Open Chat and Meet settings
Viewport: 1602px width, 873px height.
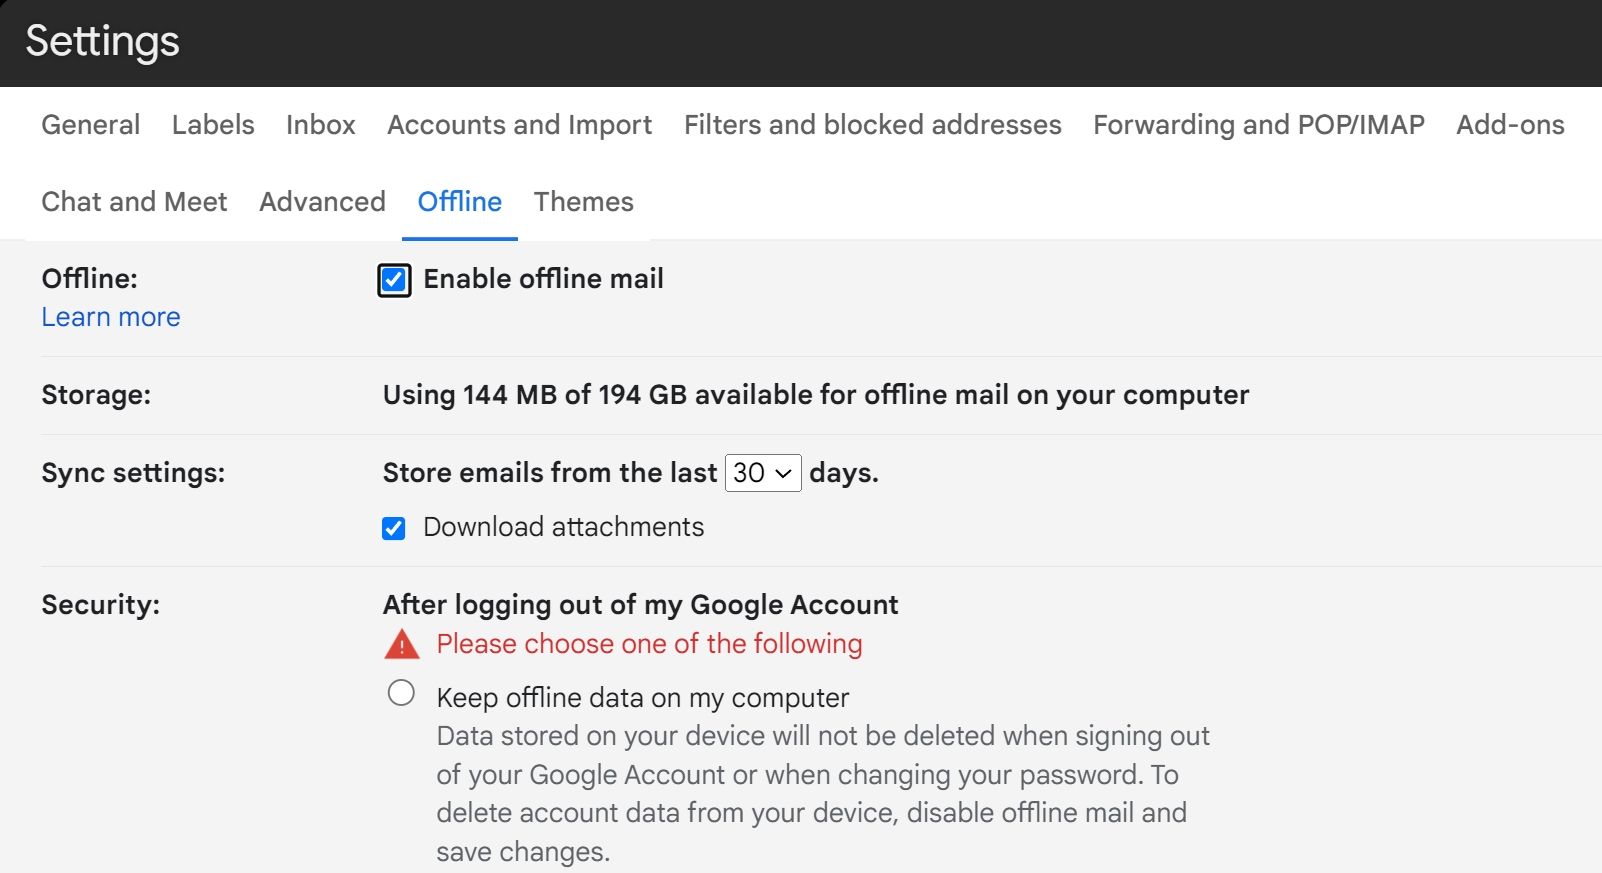coord(134,202)
